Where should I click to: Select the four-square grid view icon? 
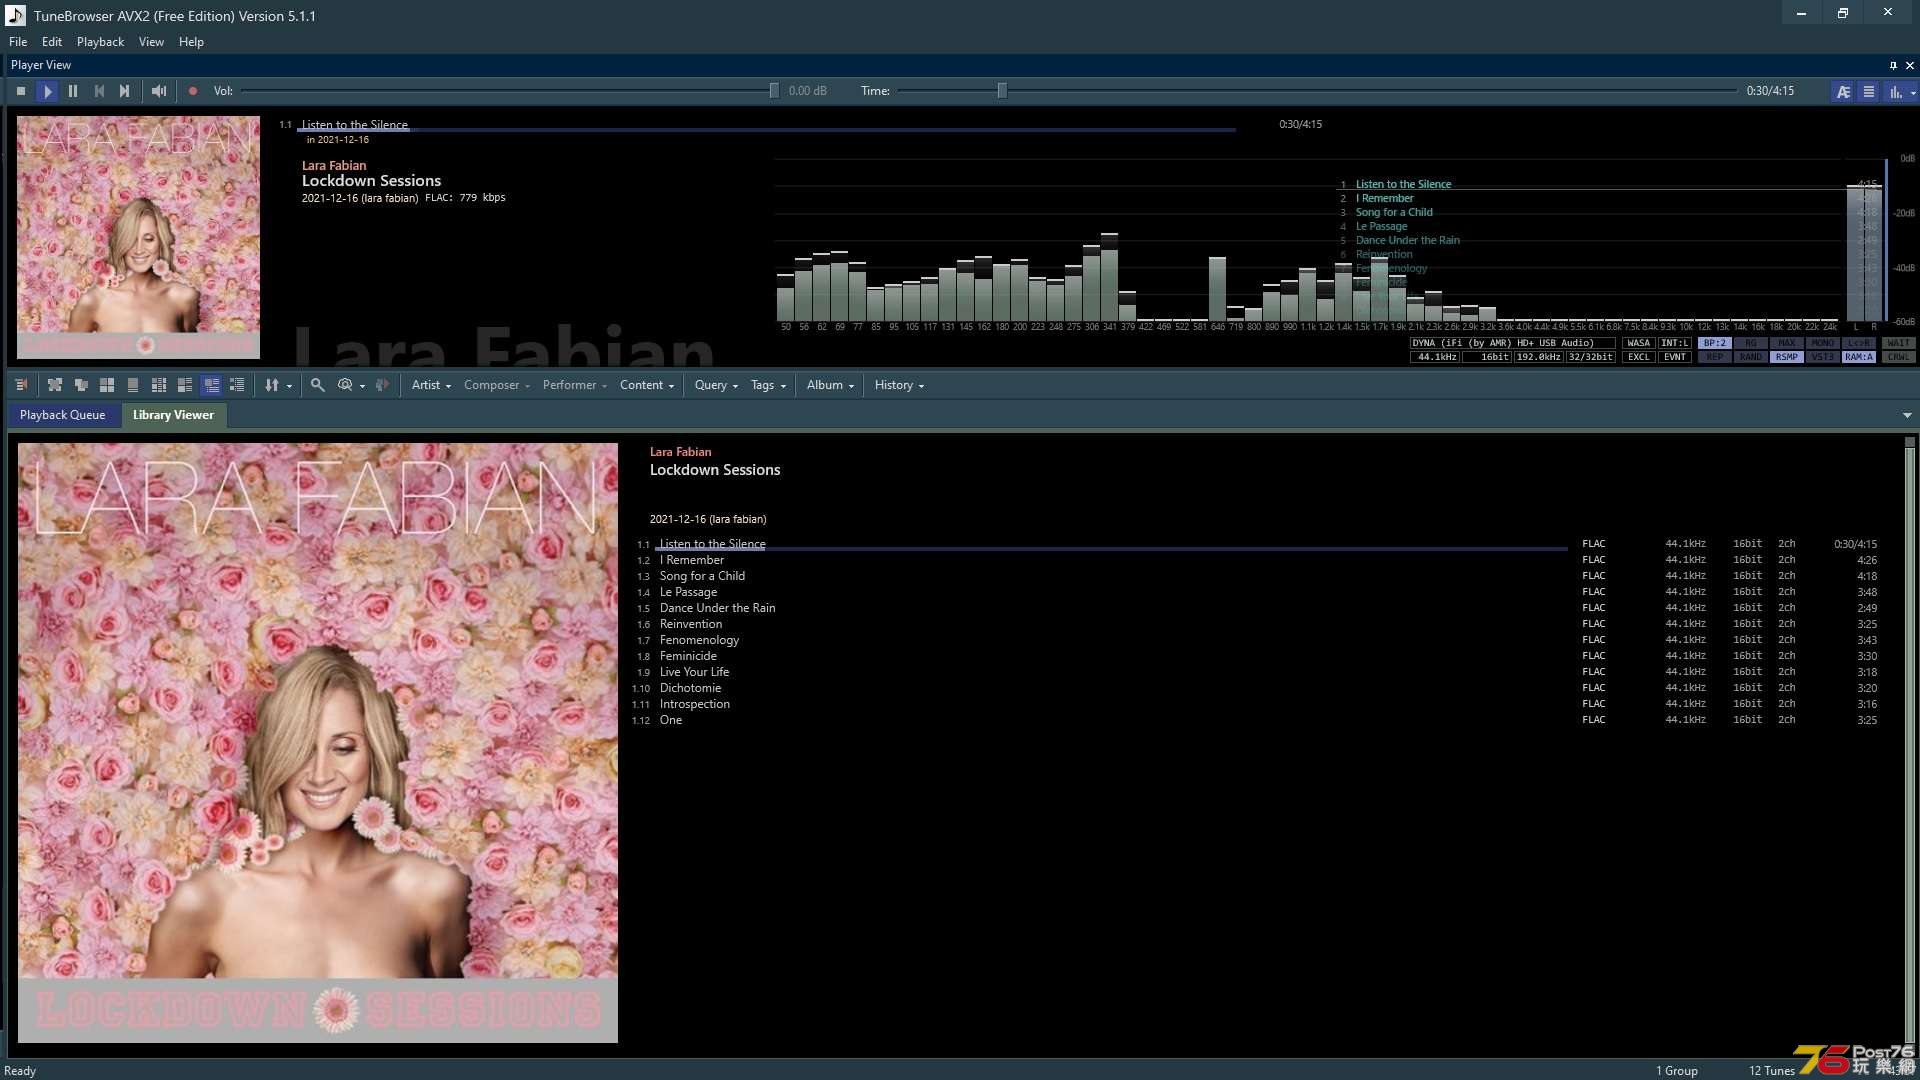coord(107,385)
